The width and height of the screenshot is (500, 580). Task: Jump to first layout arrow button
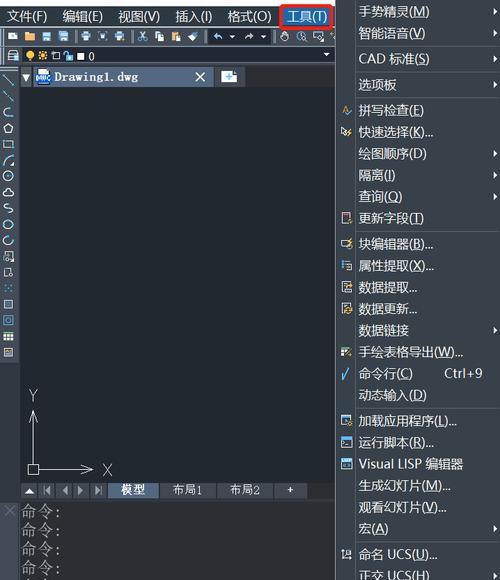[47, 490]
